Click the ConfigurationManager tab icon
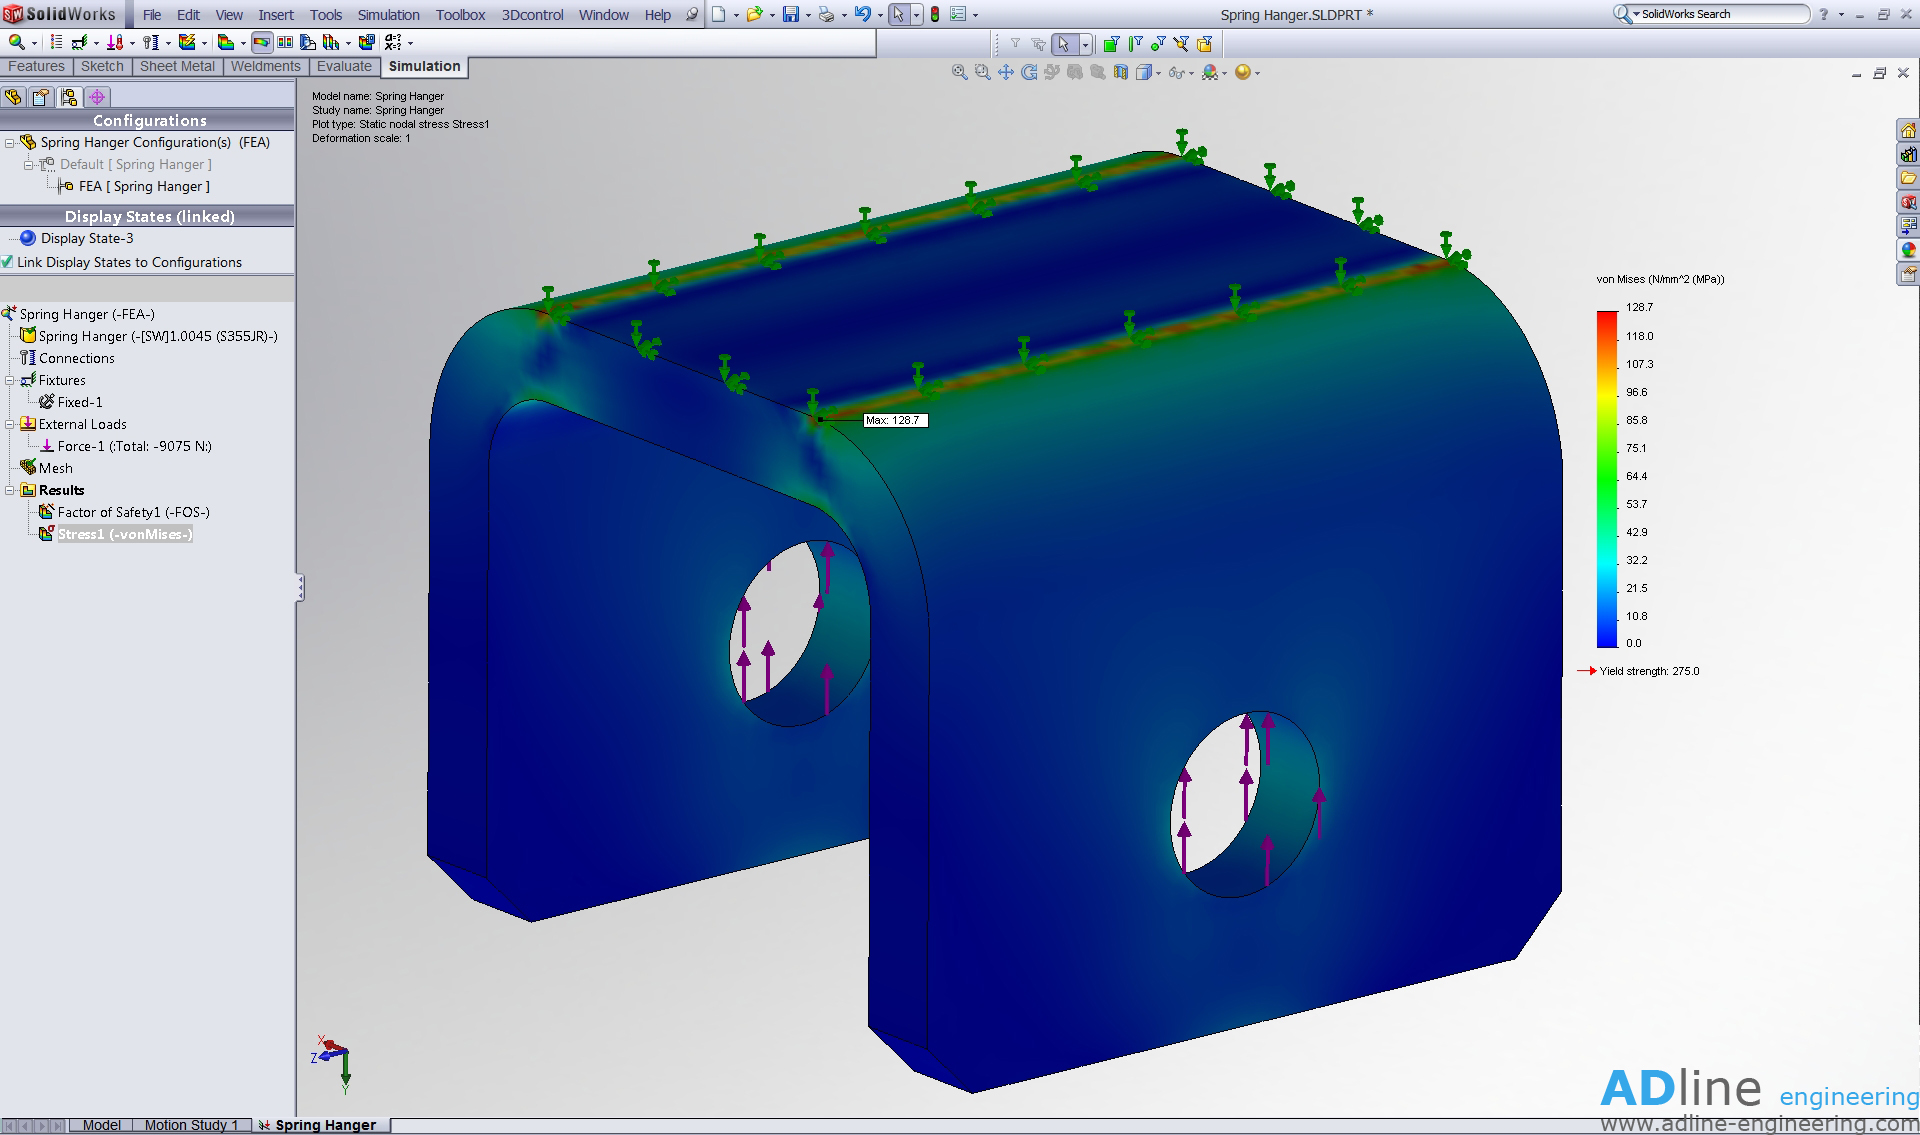Image resolution: width=1920 pixels, height=1135 pixels. [x=69, y=97]
